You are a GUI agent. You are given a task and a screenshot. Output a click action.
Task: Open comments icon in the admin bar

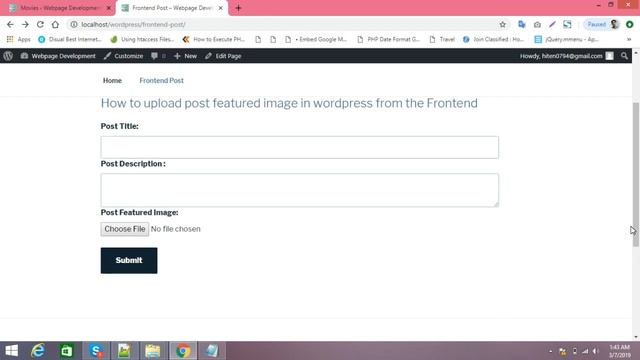[158, 56]
